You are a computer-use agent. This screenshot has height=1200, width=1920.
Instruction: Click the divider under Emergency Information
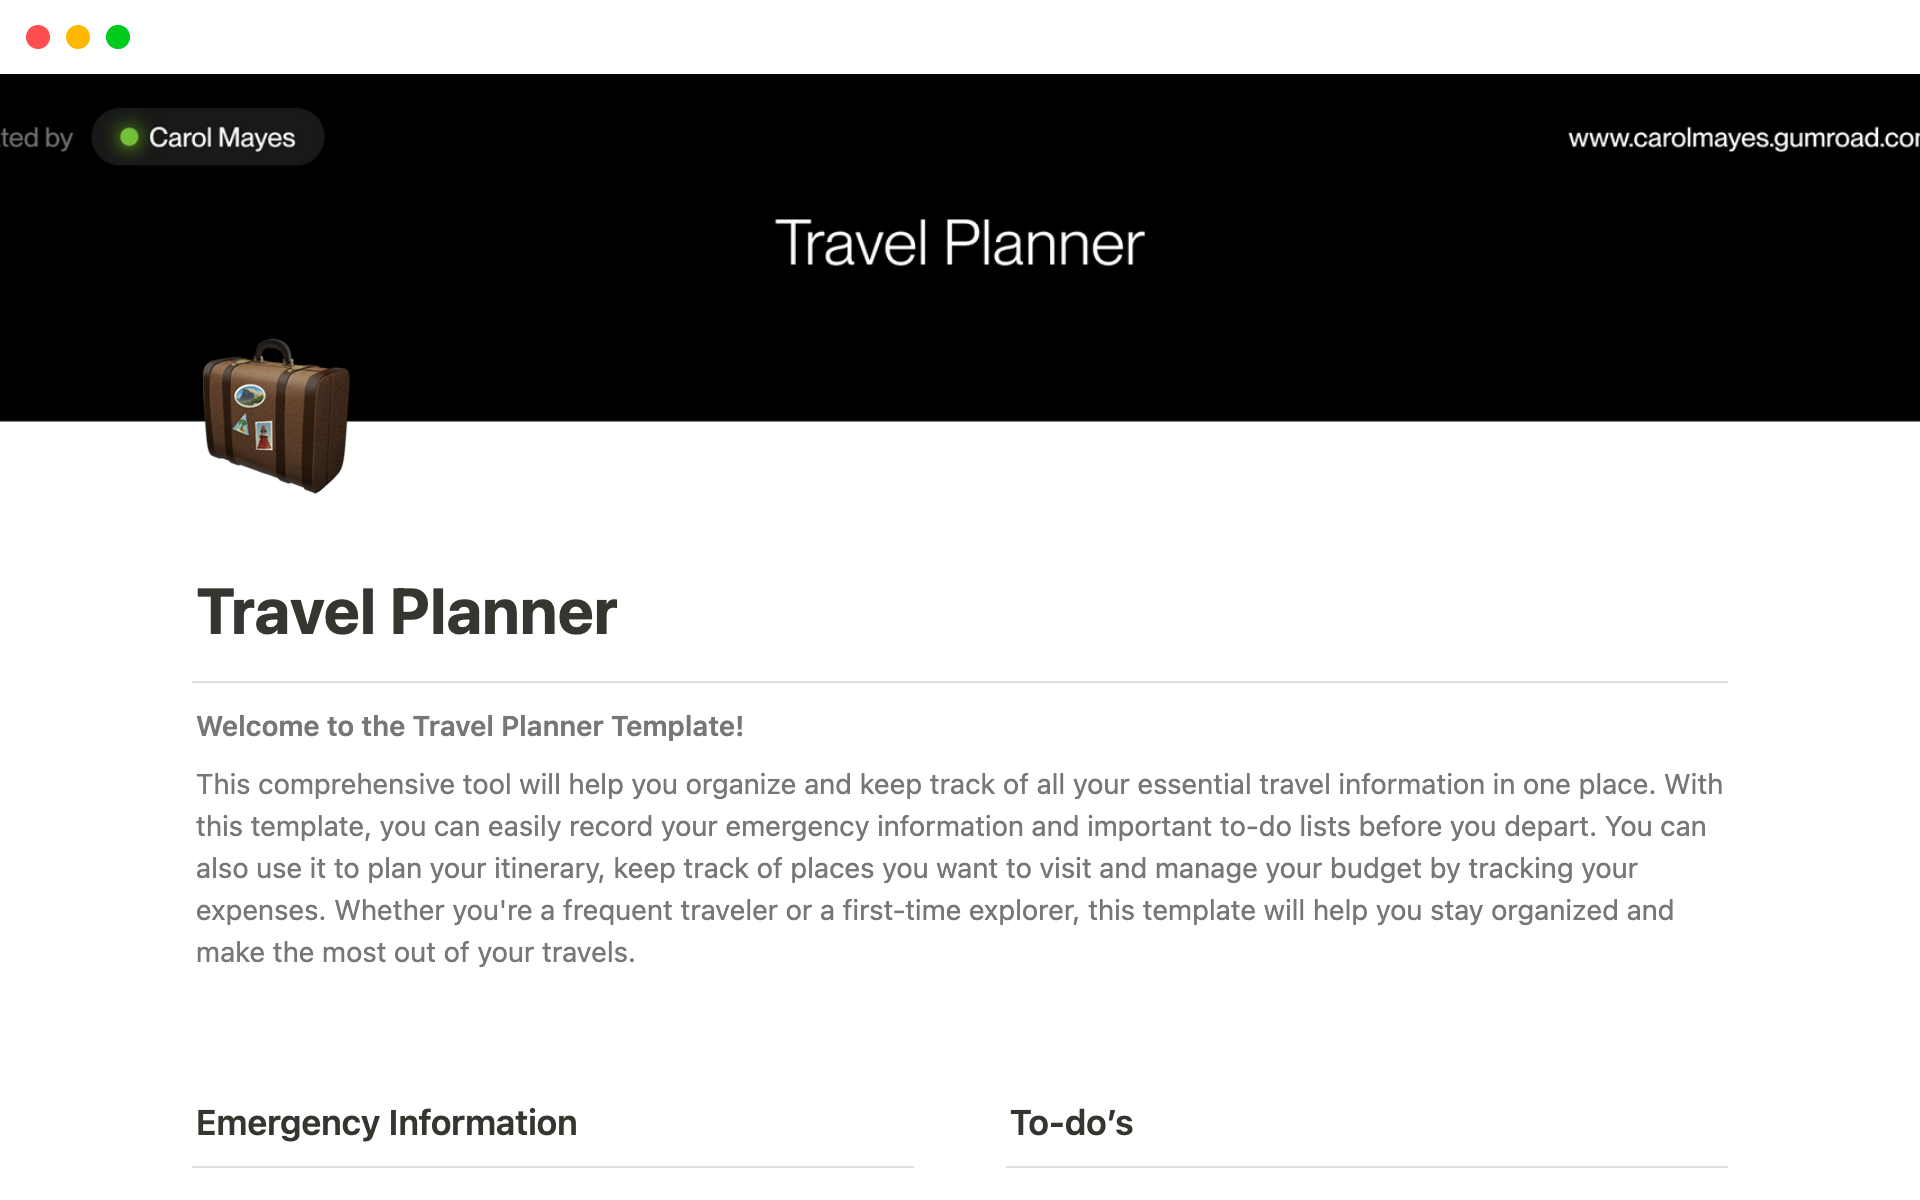(x=552, y=1166)
